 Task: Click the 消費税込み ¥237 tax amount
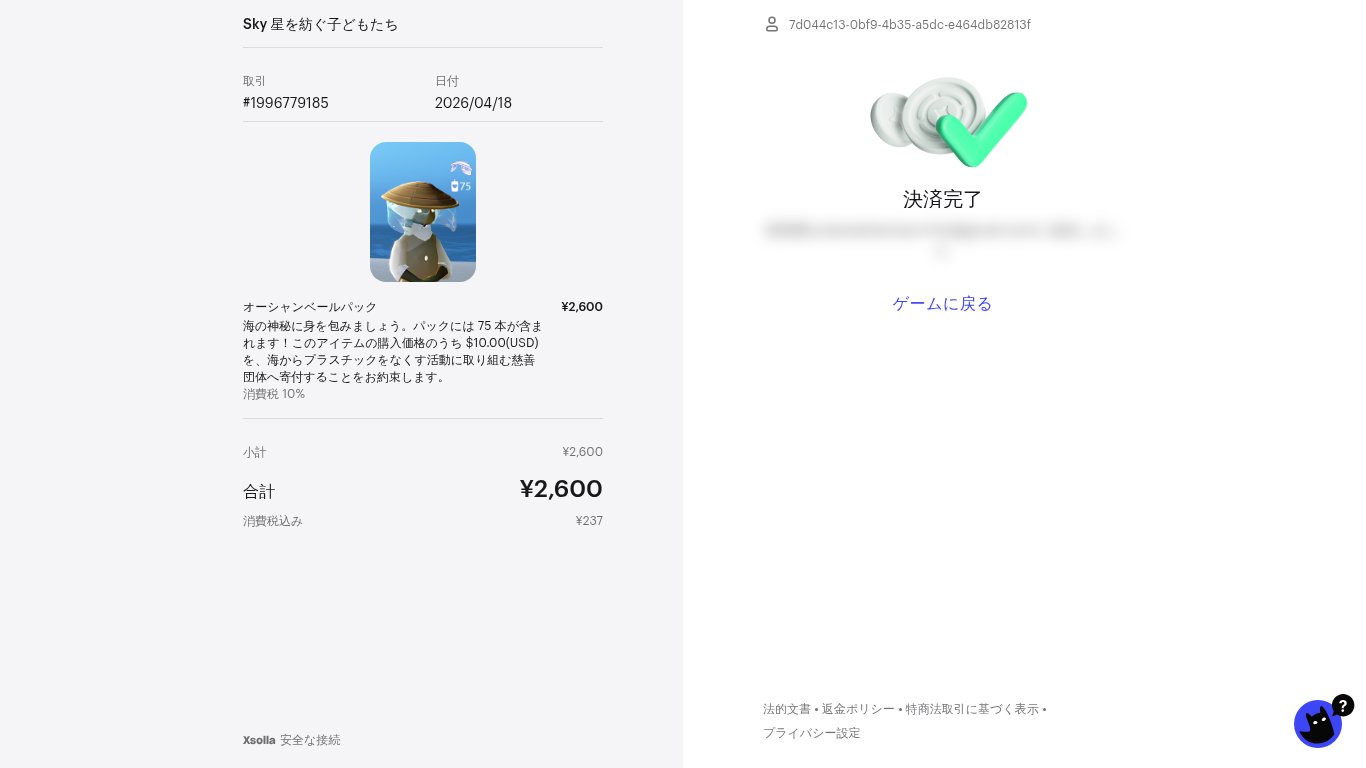(589, 521)
